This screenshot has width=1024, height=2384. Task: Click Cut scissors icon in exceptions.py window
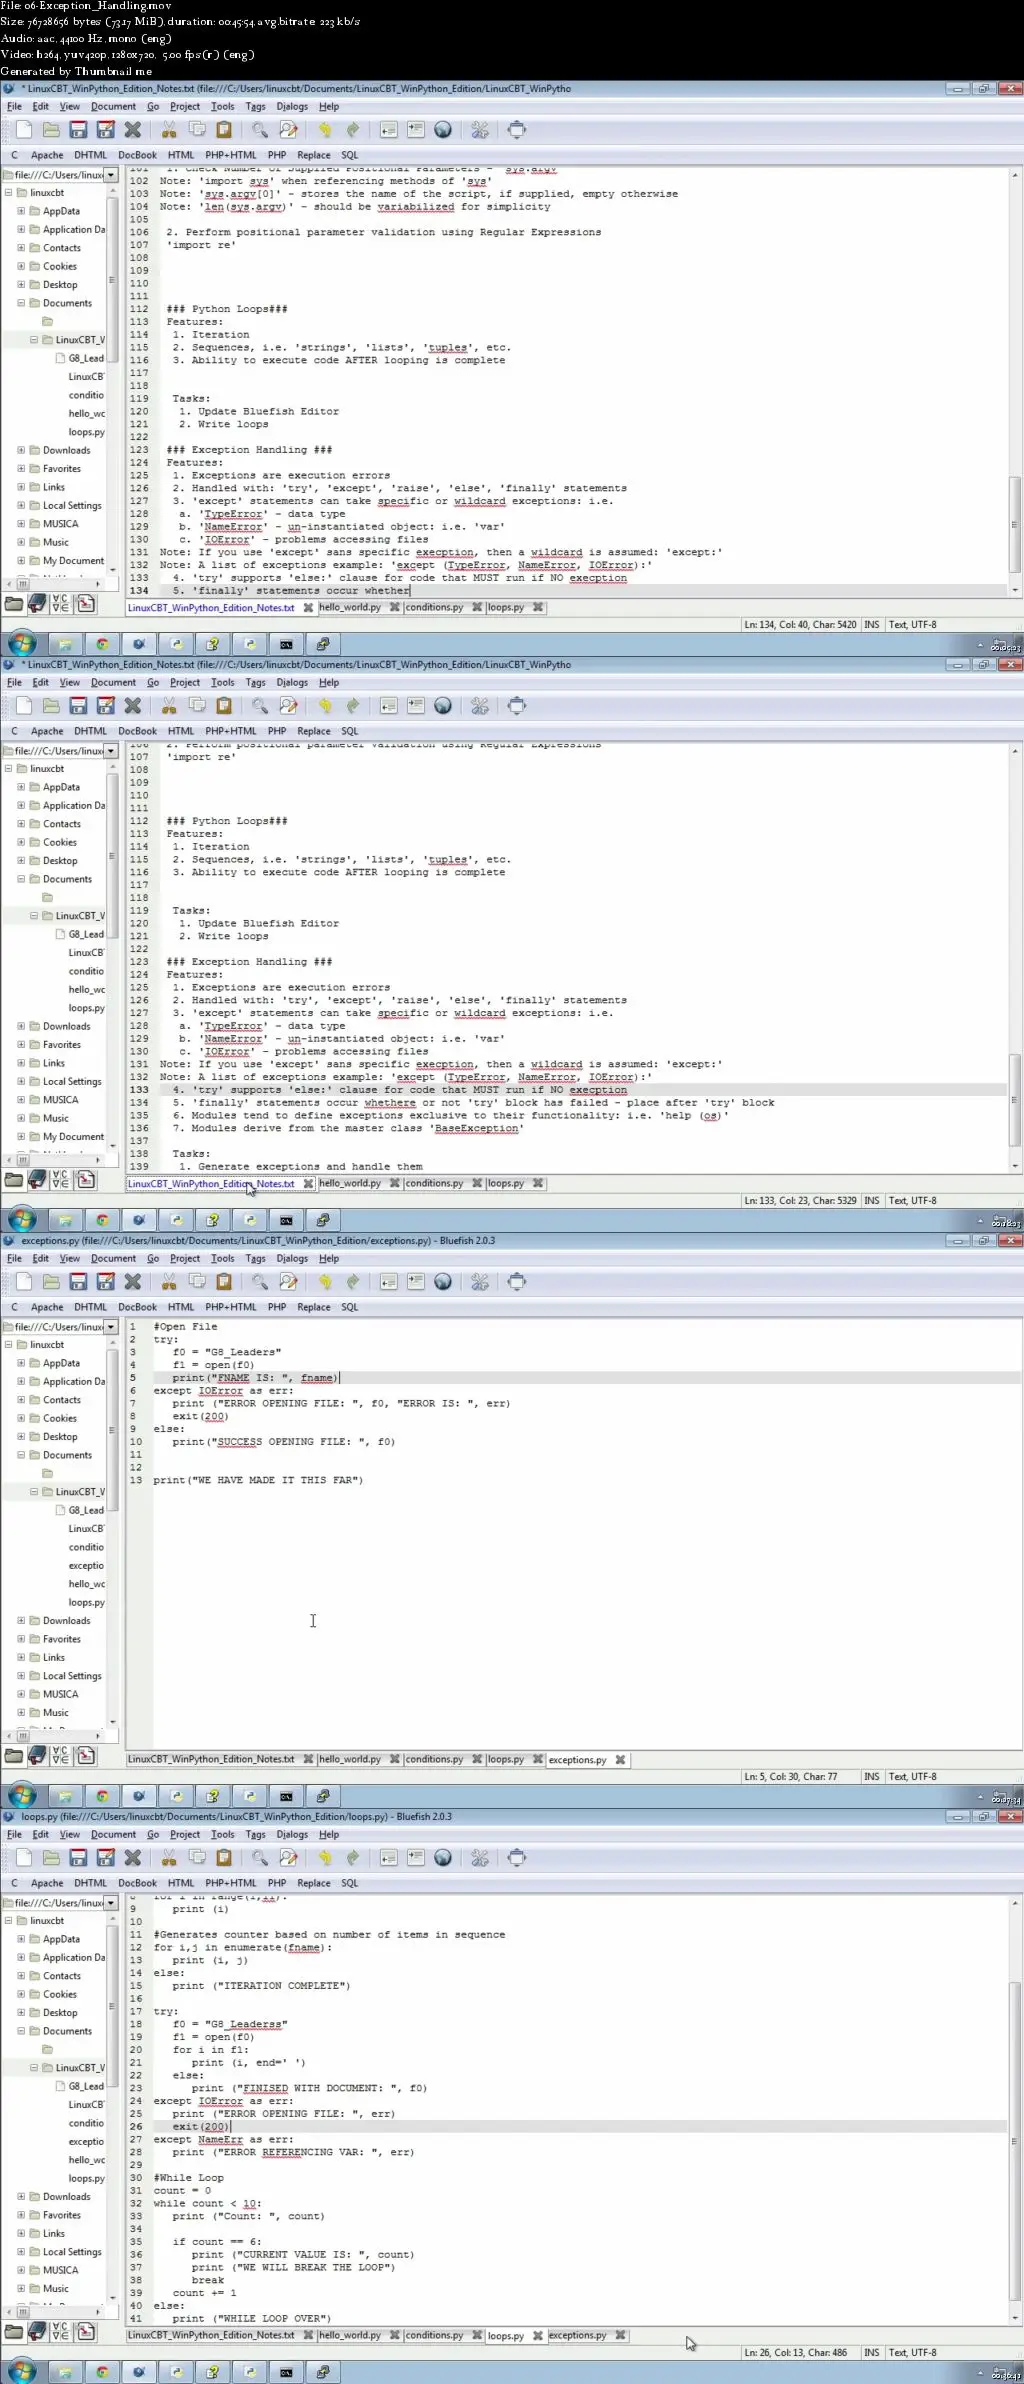pos(169,1281)
